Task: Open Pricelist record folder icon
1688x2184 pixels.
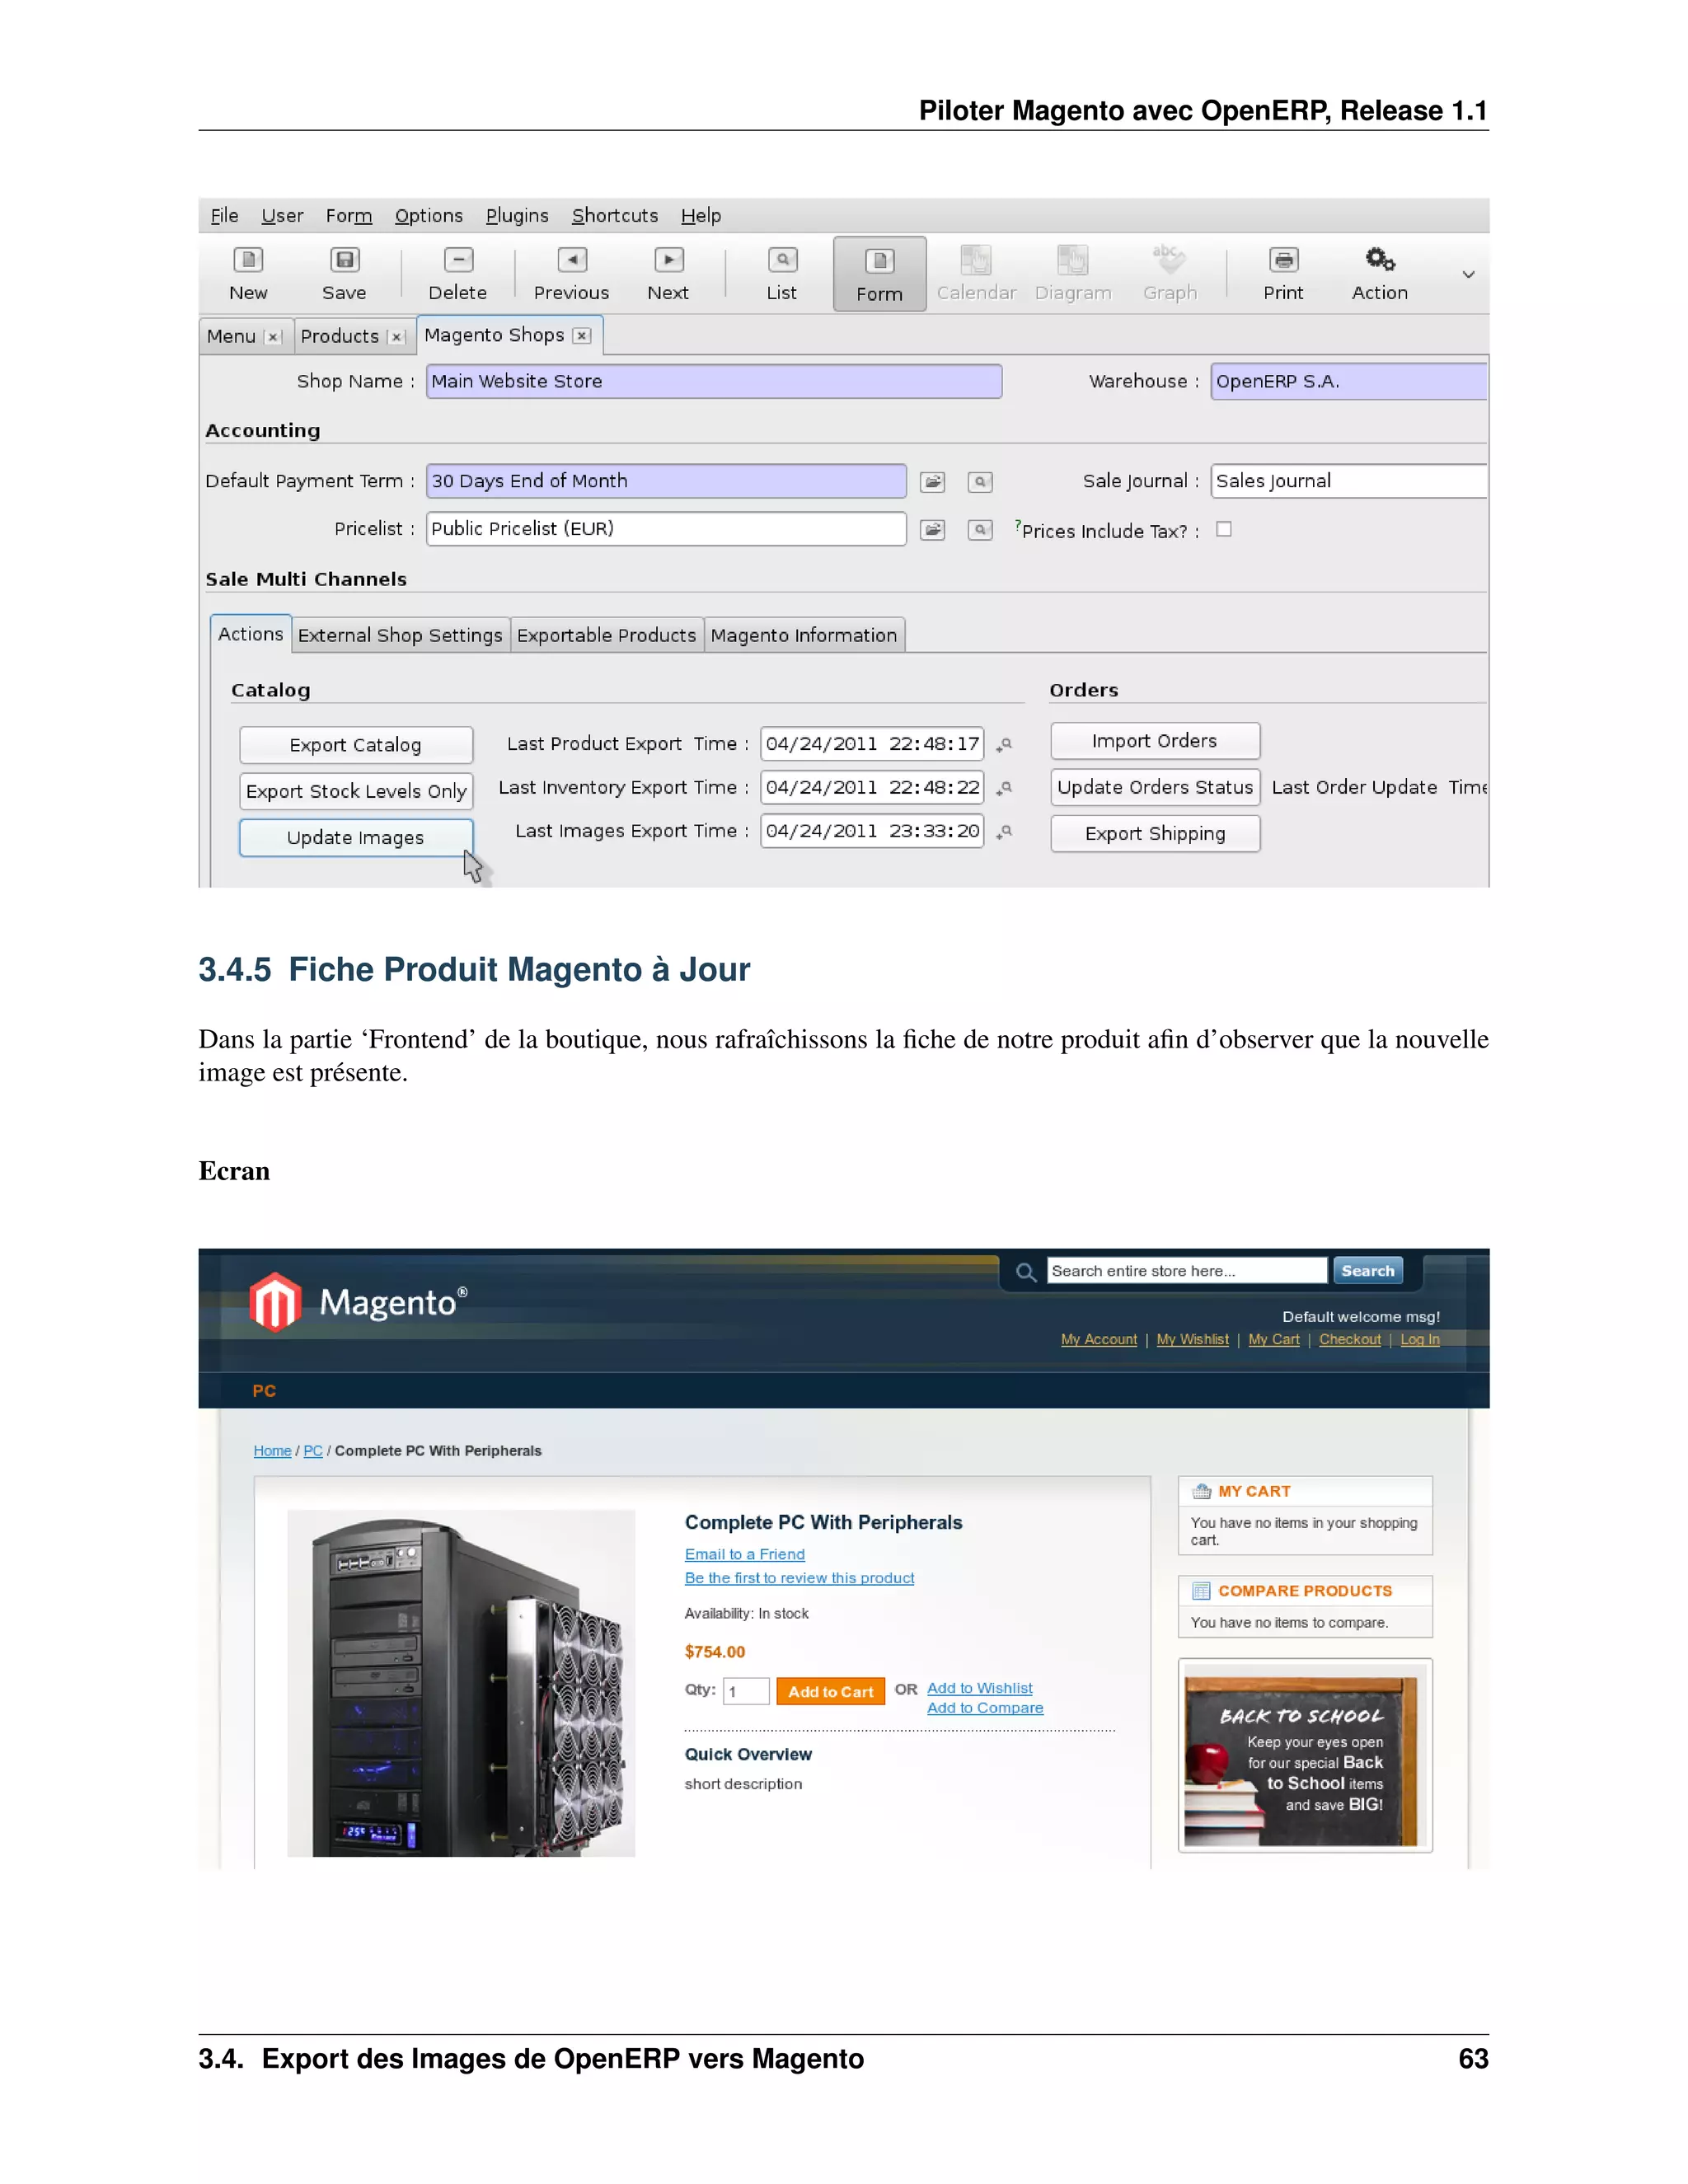Action: point(932,530)
